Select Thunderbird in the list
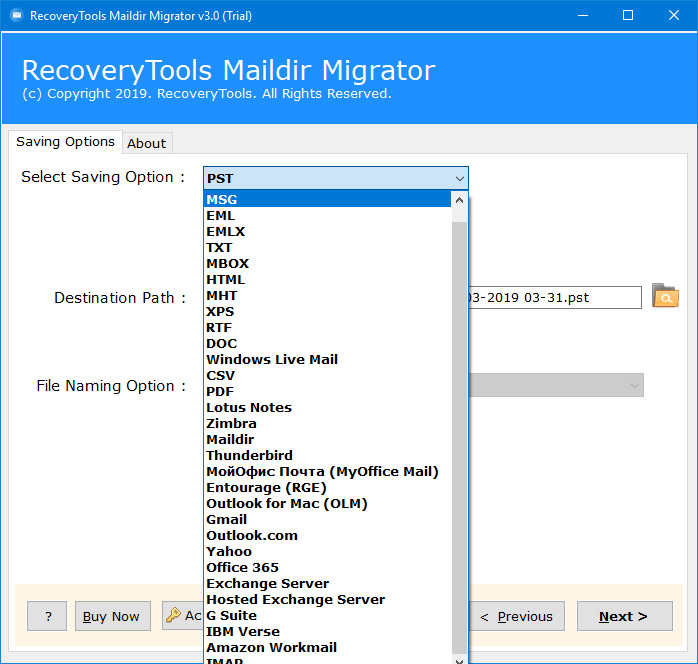 [328, 456]
